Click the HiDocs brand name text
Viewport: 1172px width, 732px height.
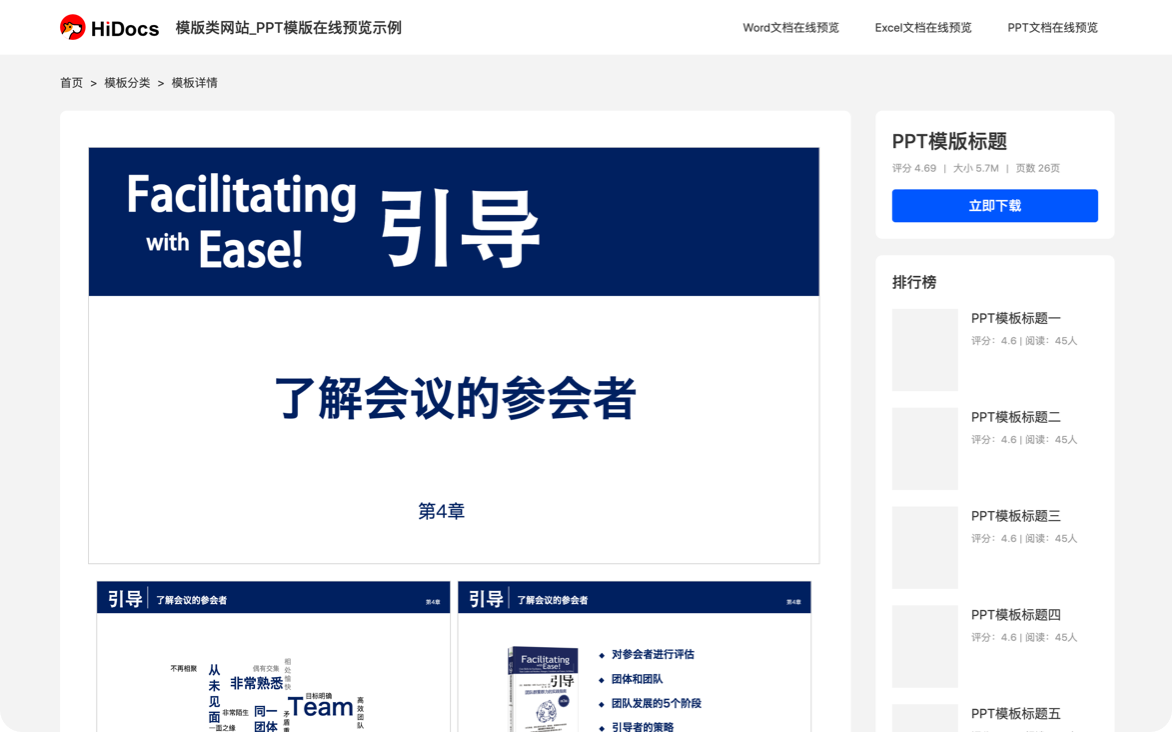(x=125, y=29)
